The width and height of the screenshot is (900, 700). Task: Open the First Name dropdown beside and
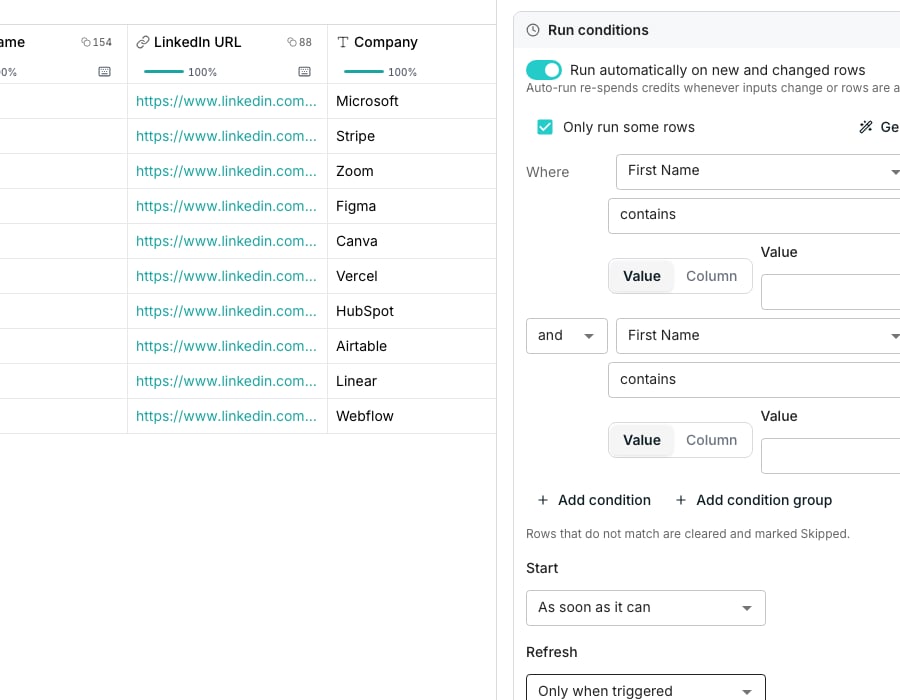[758, 336]
